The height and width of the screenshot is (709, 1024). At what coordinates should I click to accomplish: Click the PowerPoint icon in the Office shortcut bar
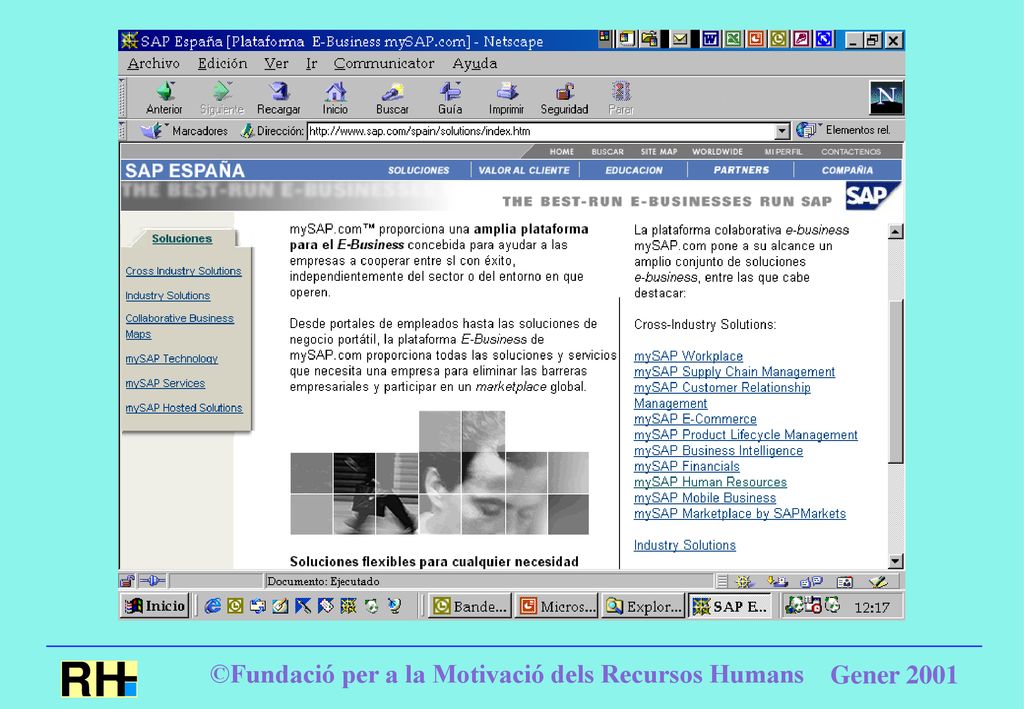(756, 39)
